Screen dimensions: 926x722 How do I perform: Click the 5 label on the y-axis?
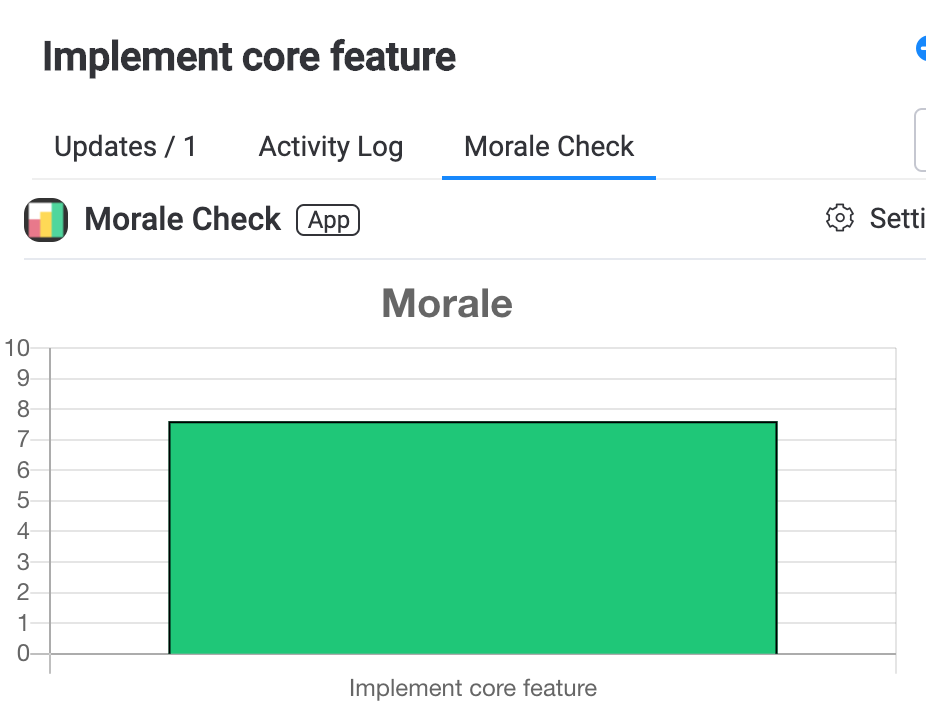[24, 501]
